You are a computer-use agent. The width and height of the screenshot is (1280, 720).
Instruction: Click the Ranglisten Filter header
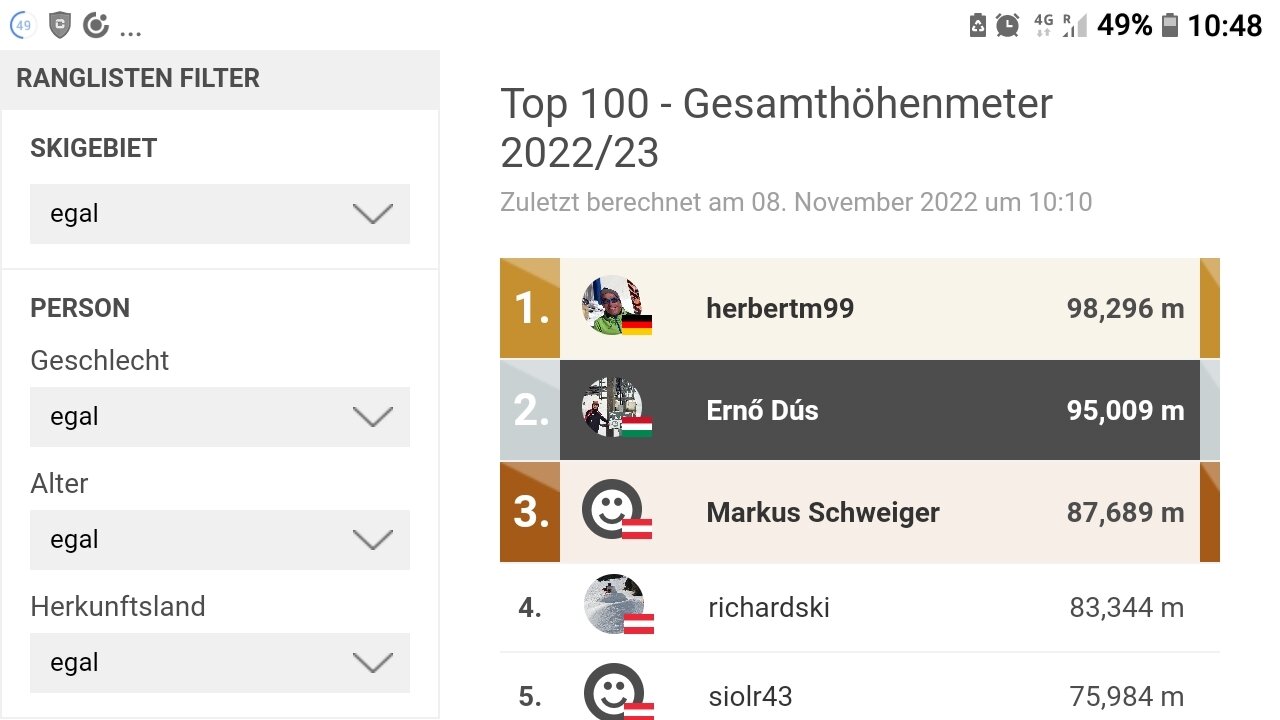(138, 79)
